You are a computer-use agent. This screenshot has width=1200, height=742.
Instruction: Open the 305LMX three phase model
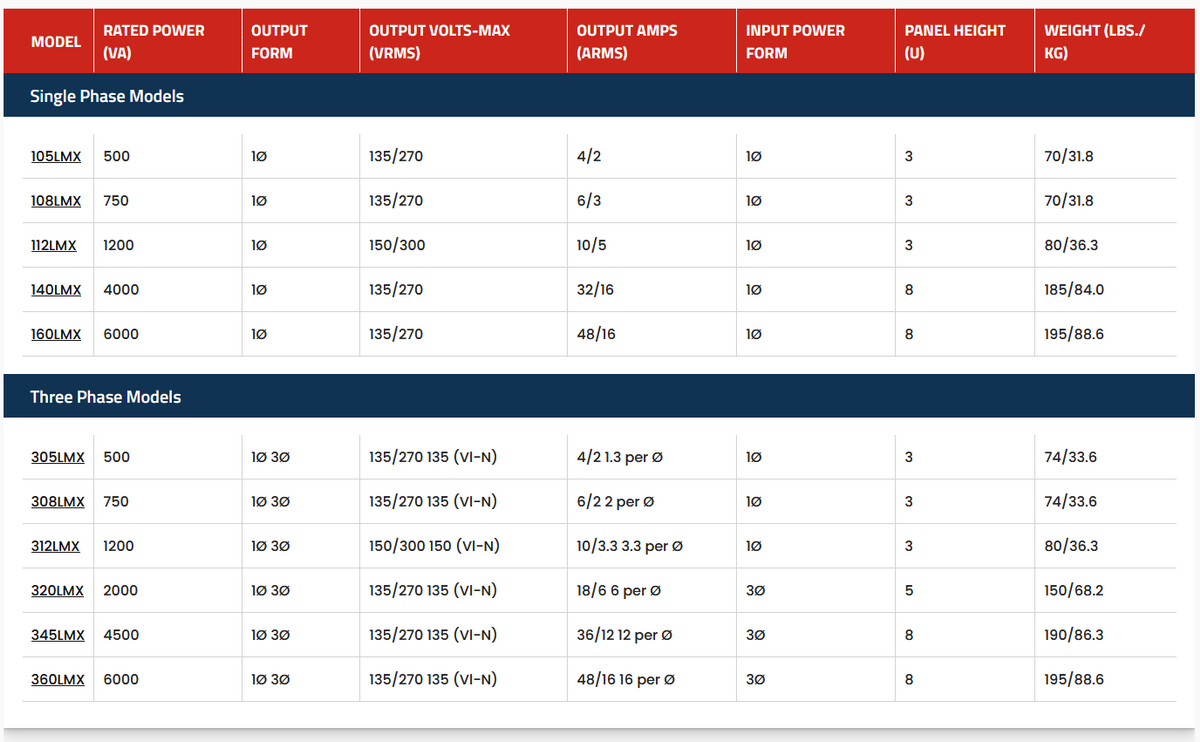pos(57,457)
